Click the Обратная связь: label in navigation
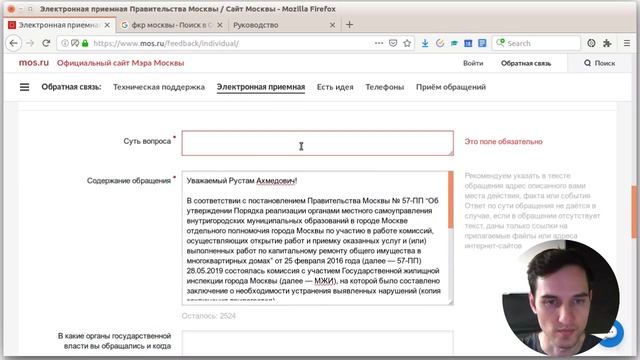Viewport: 640px width, 360px height. point(71,87)
